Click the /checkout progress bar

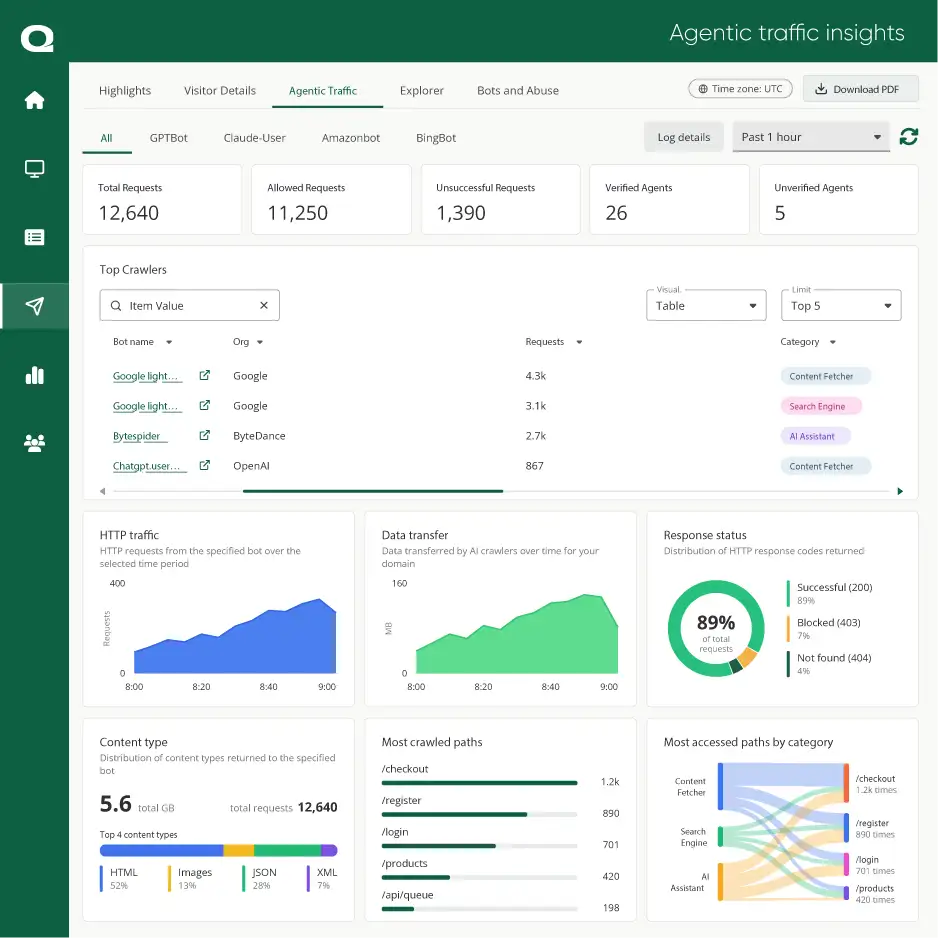click(479, 782)
